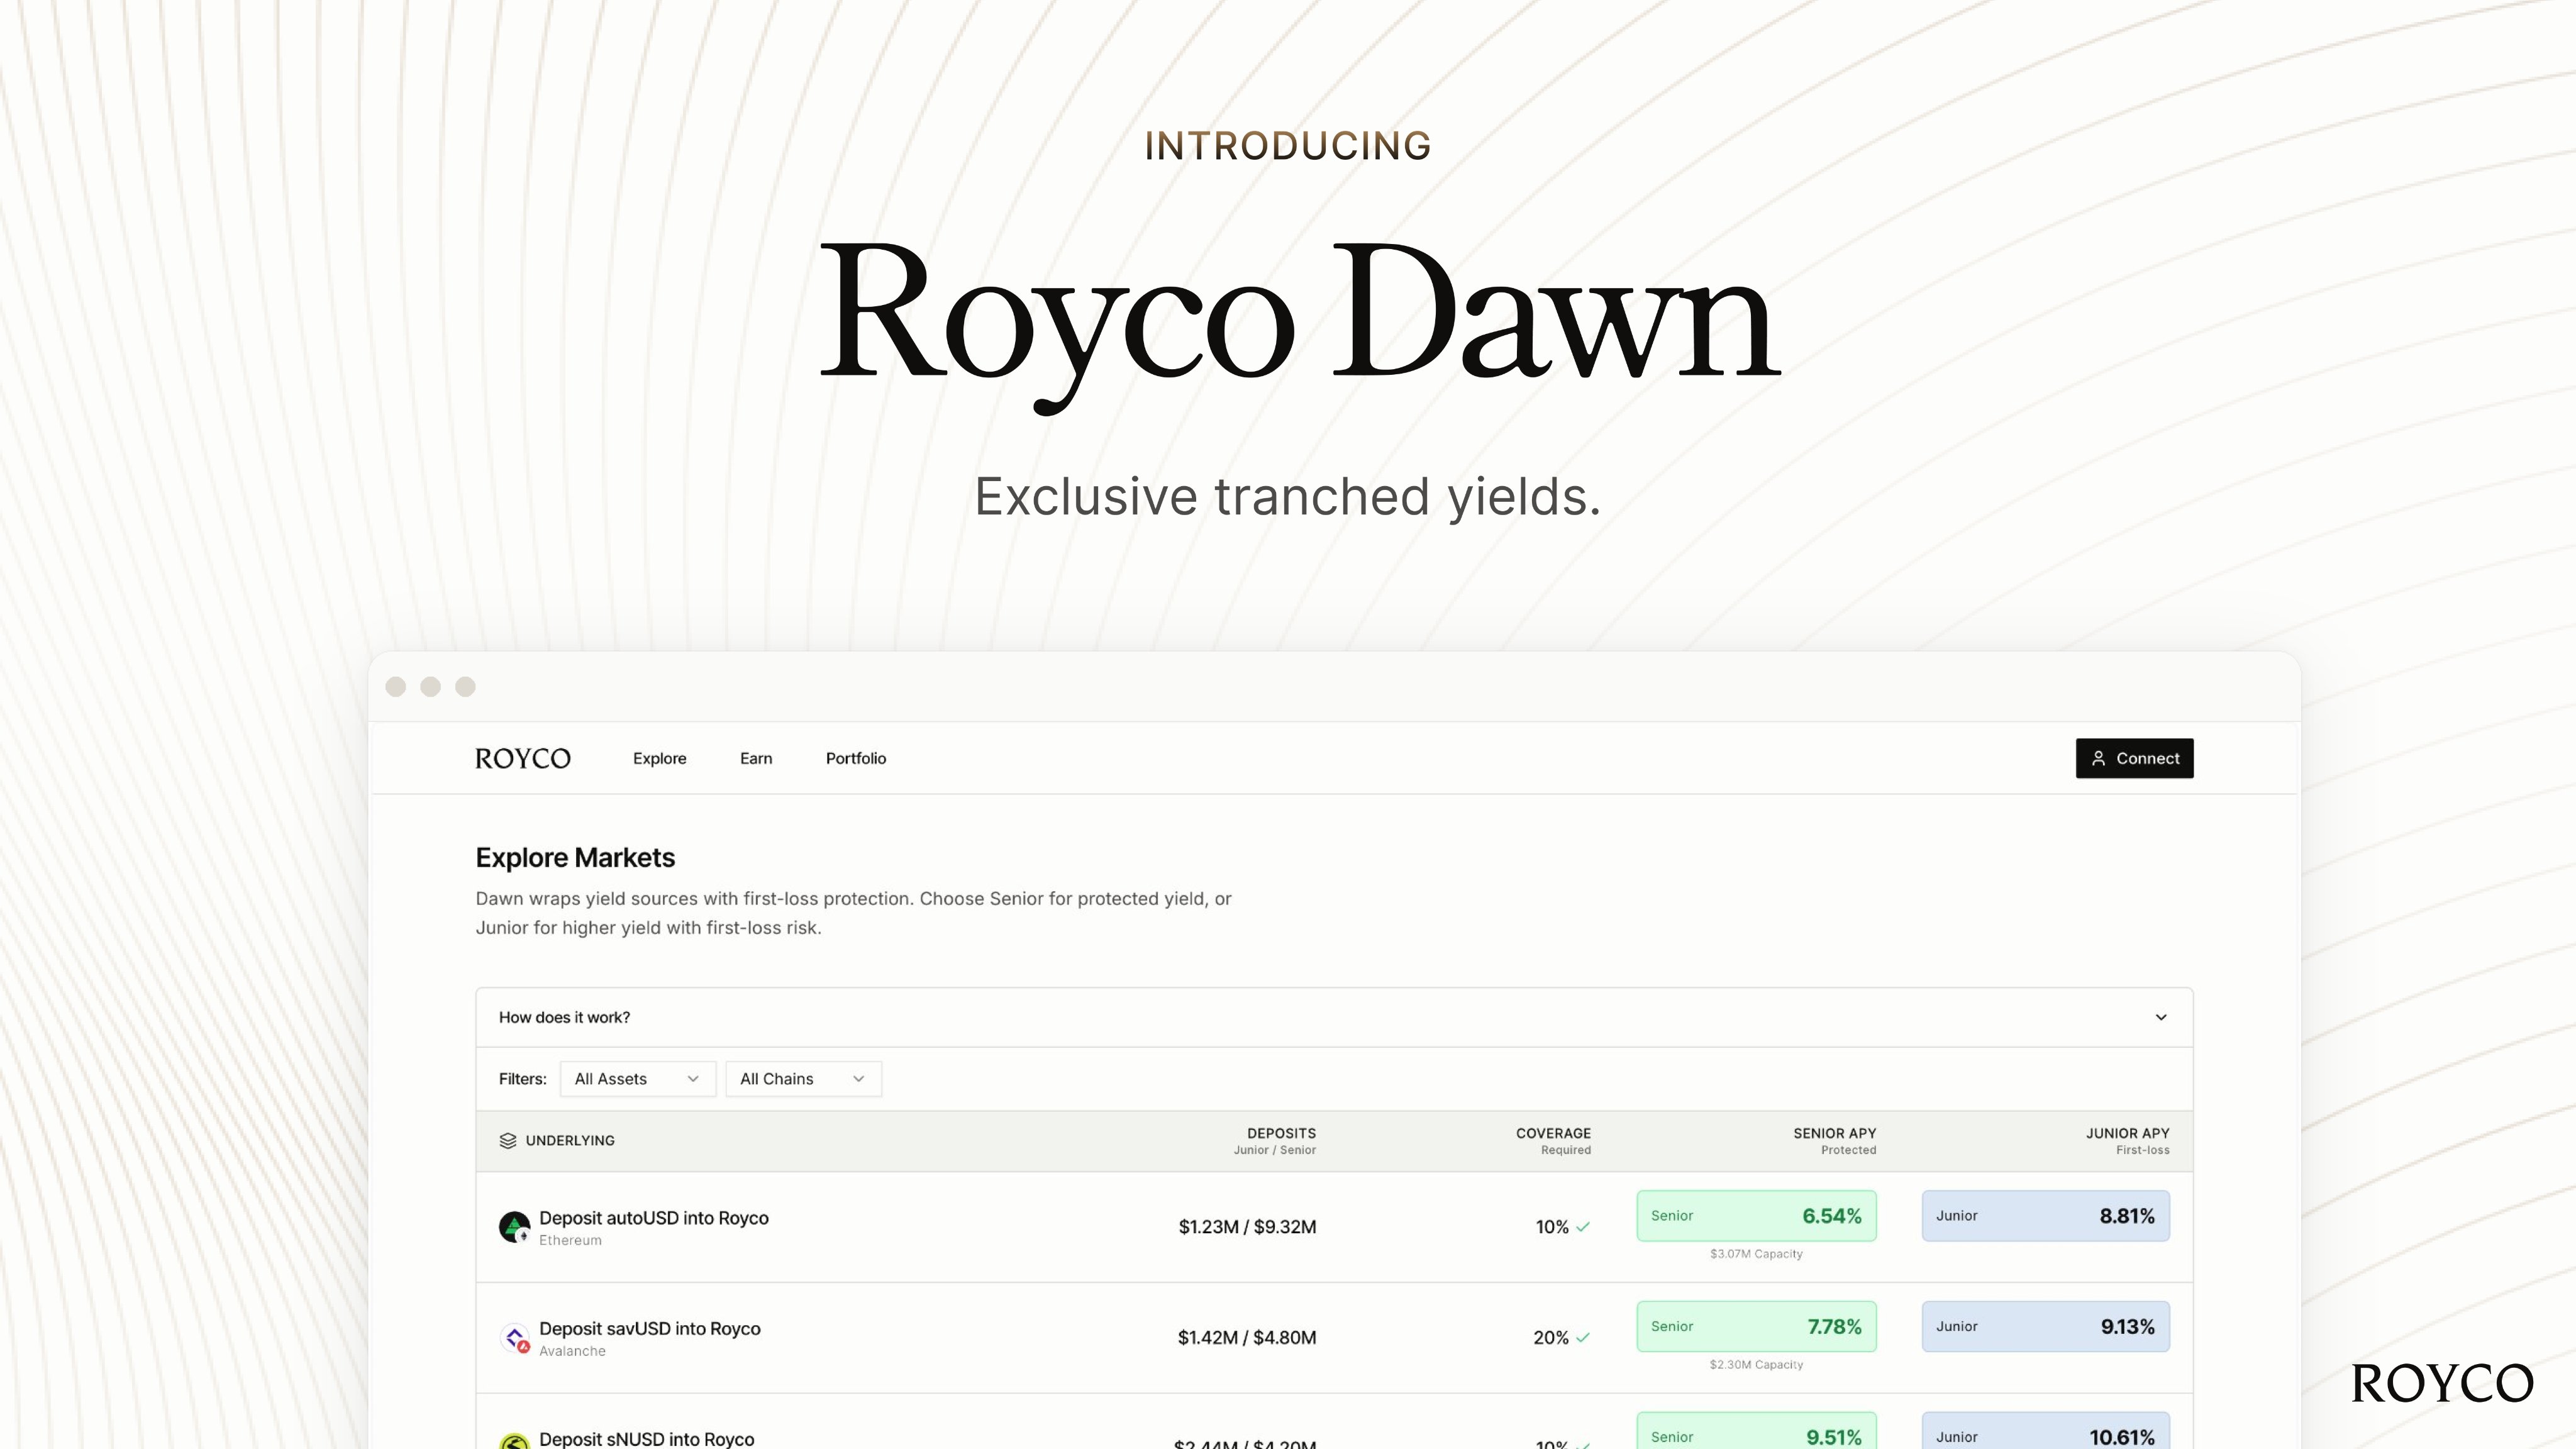2576x1449 pixels.
Task: Go to the Explore nav item
Action: [x=659, y=759]
